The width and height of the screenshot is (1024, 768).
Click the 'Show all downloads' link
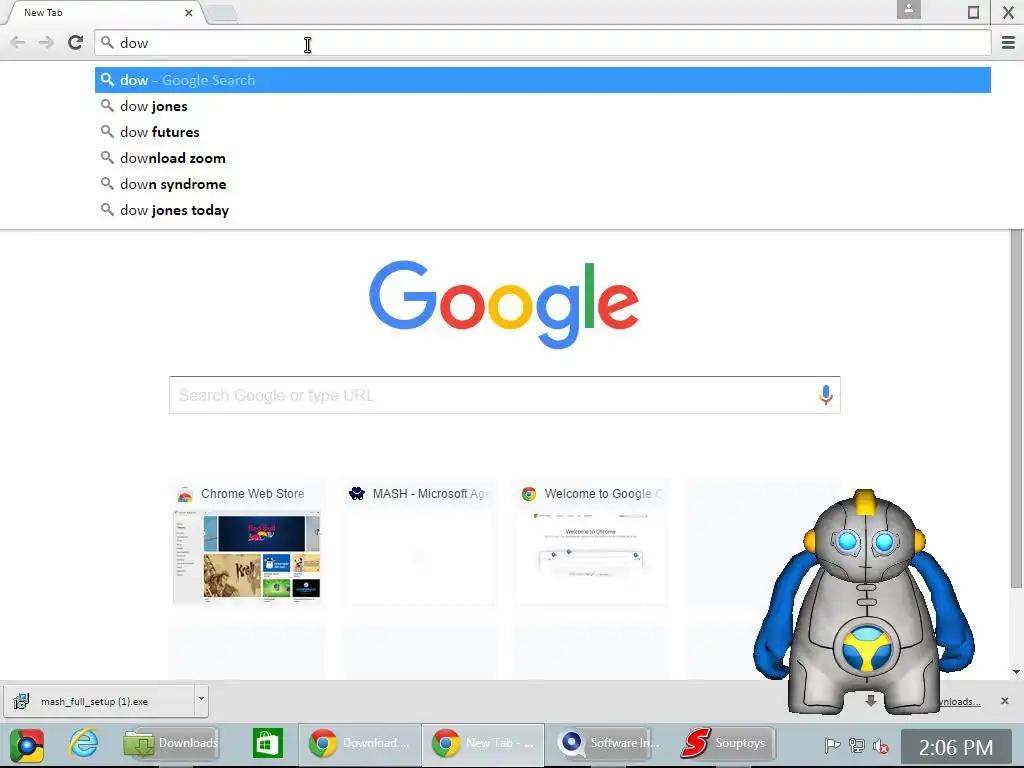[x=959, y=702]
